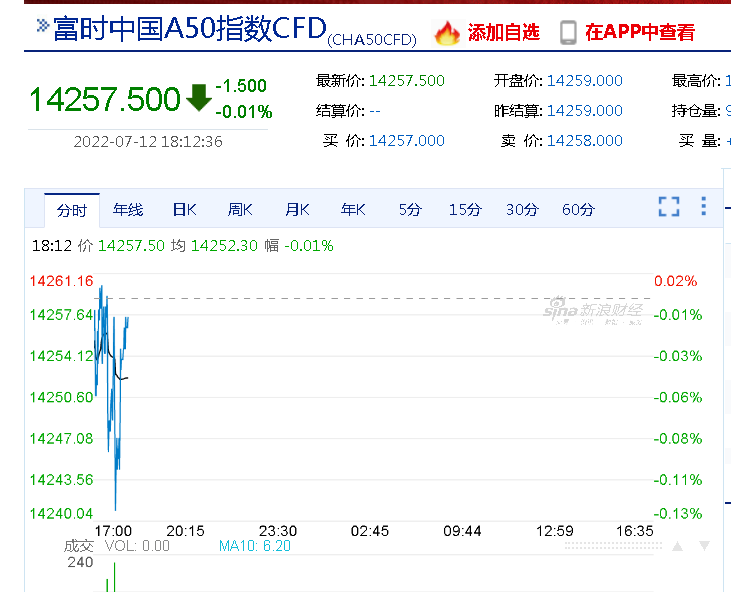
Task: Click the -0.01% change beside the price
Action: [244, 112]
